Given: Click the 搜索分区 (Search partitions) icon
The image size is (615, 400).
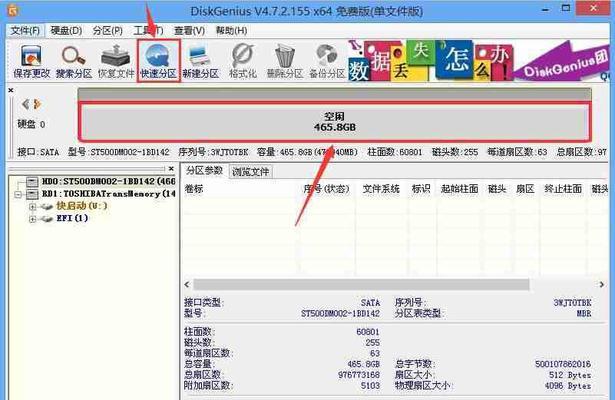Looking at the screenshot, I should 74,61.
